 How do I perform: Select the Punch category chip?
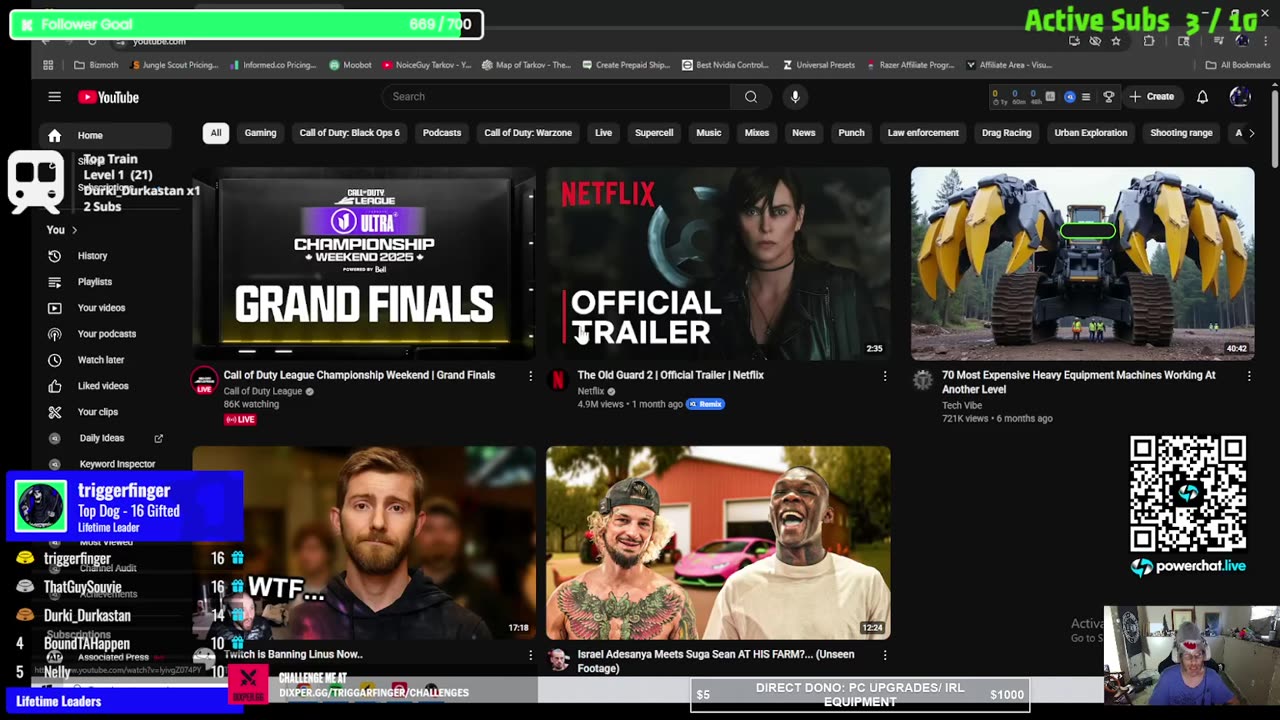coord(851,133)
